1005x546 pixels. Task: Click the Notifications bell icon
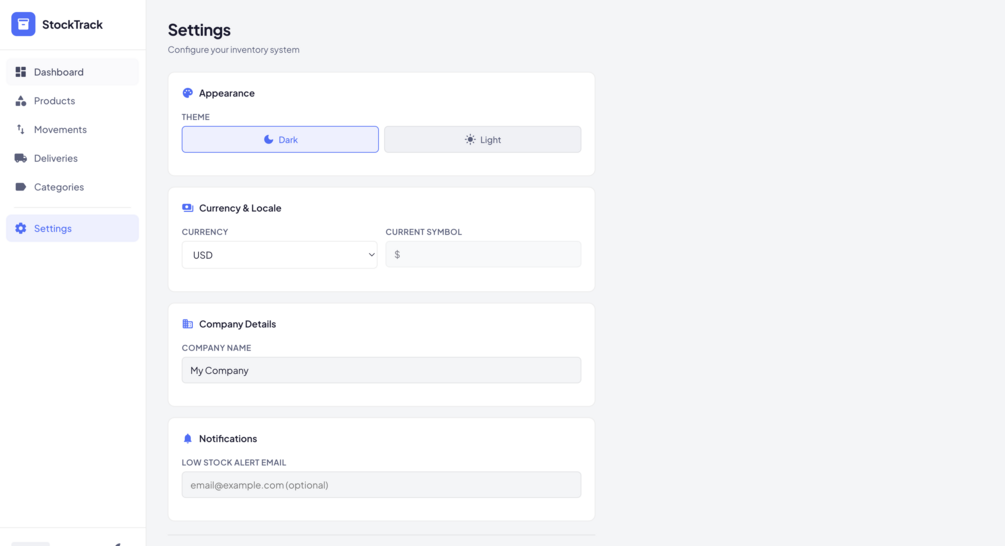tap(187, 439)
